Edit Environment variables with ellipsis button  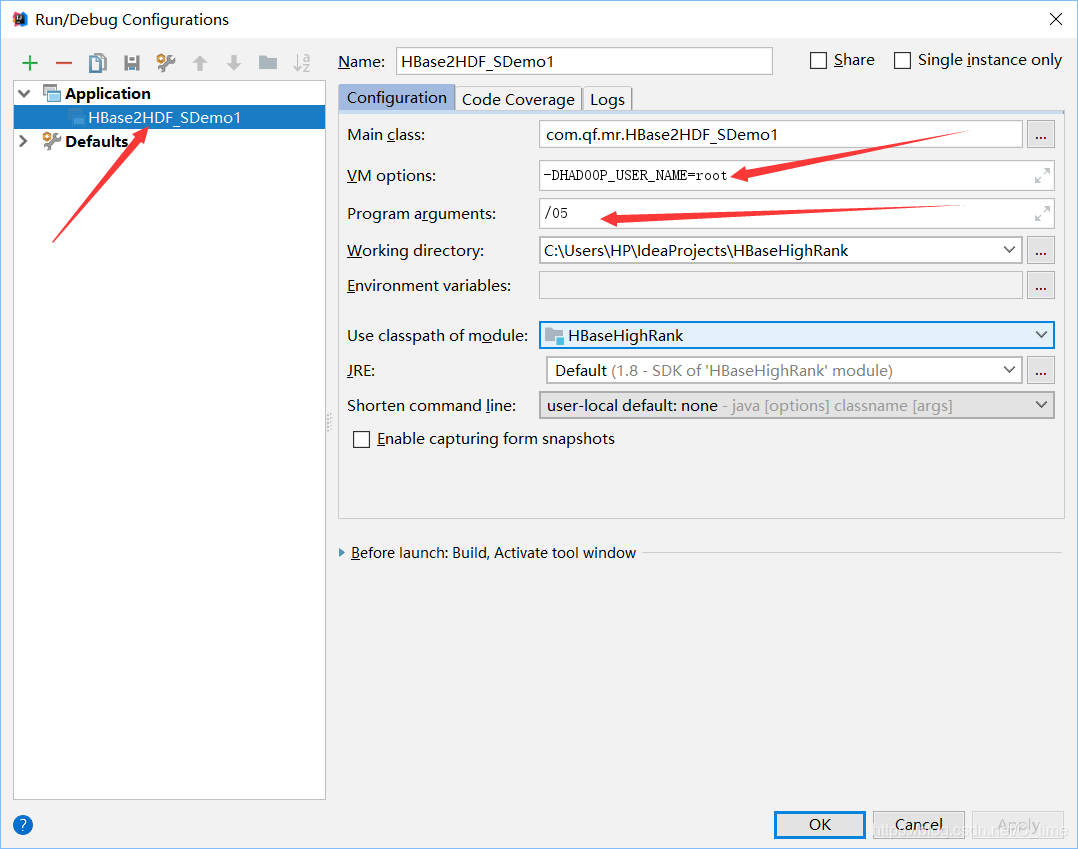click(1041, 285)
